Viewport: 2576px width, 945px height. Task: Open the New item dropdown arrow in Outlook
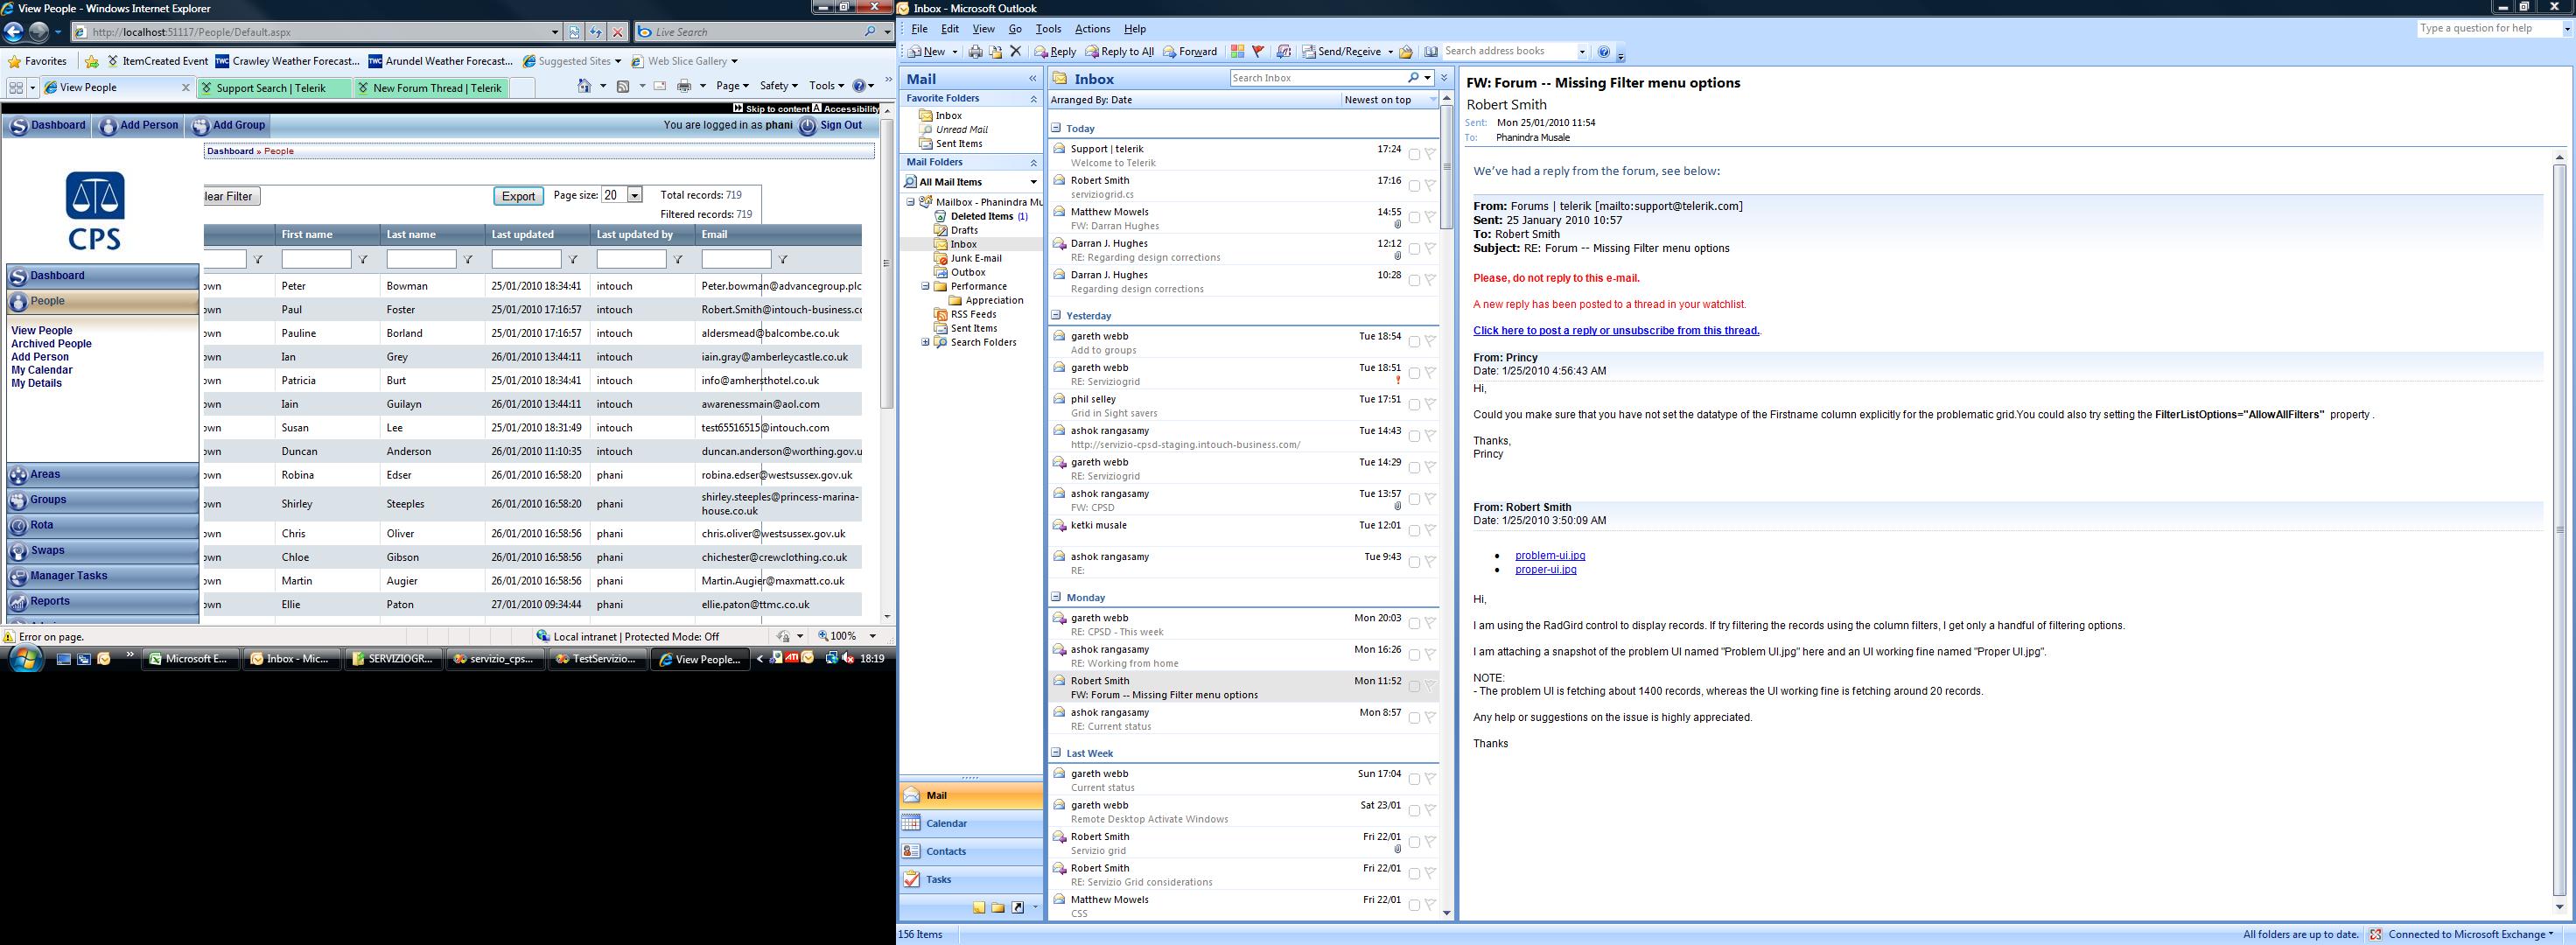pyautogui.click(x=954, y=52)
